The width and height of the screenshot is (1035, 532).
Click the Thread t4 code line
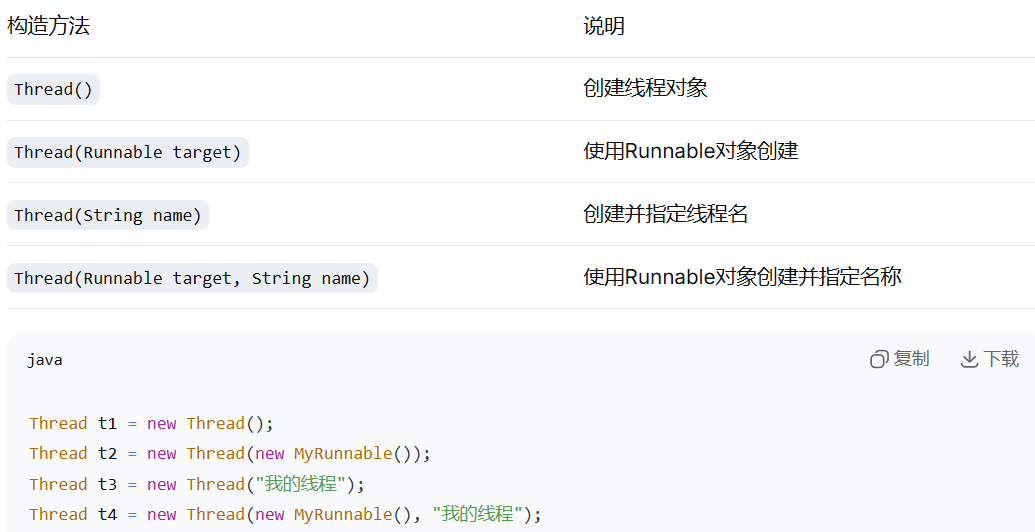[285, 514]
